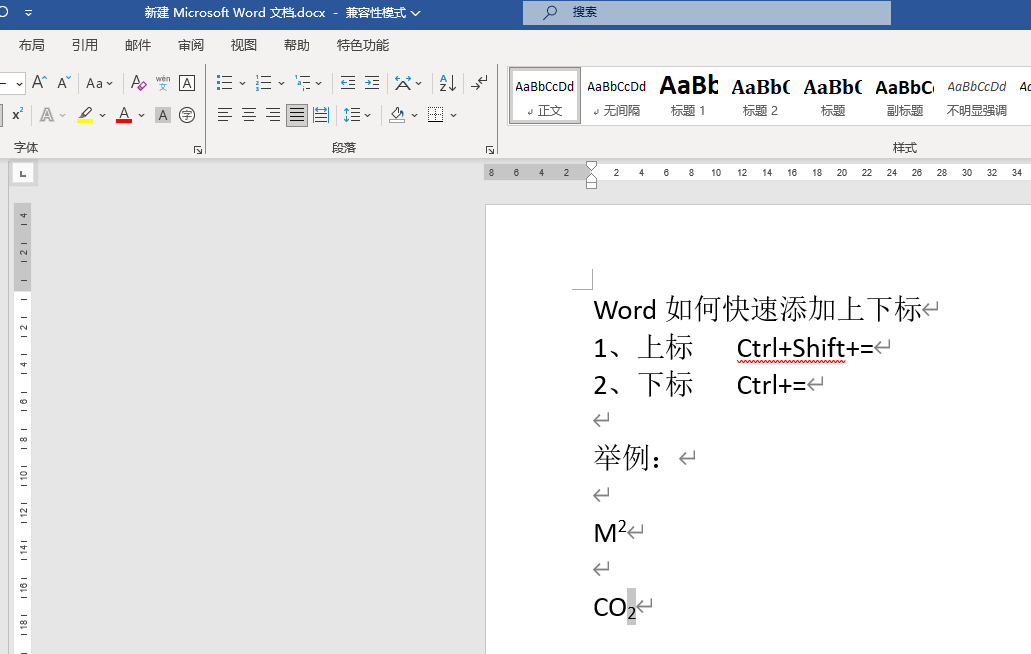Increase font size with the grow font icon
The width and height of the screenshot is (1031, 654).
pyautogui.click(x=39, y=83)
